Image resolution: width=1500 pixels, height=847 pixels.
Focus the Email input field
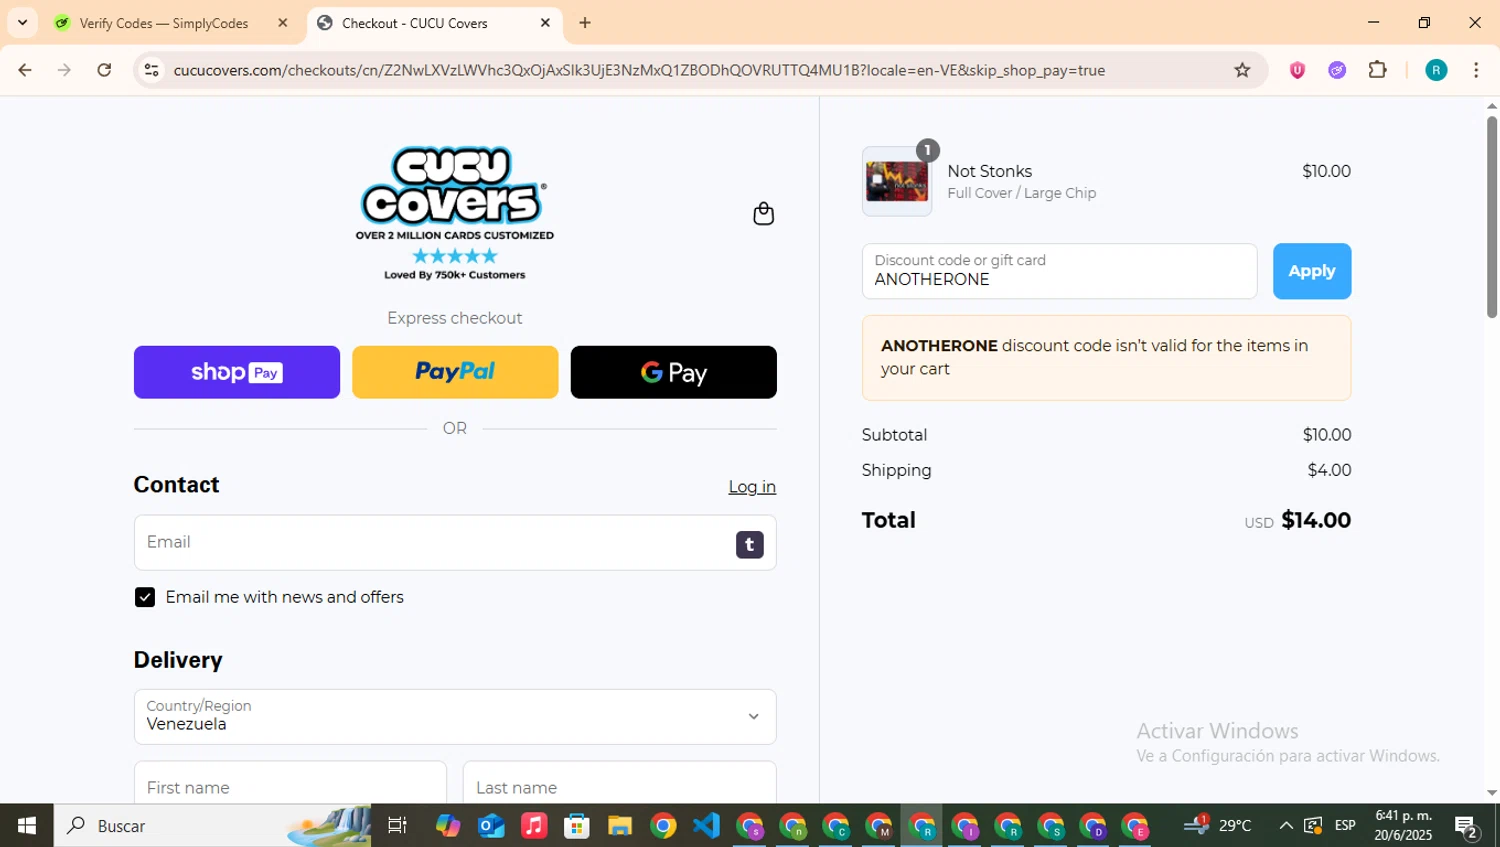click(455, 542)
